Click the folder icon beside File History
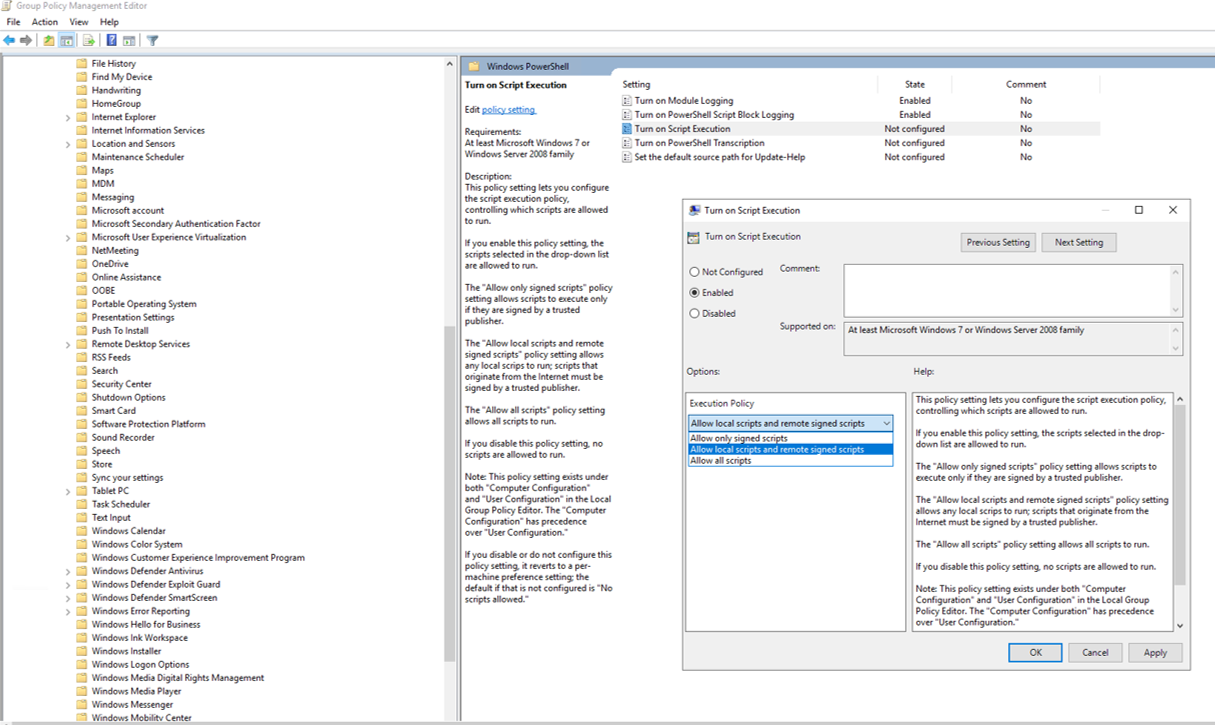1215x725 pixels. 82,64
